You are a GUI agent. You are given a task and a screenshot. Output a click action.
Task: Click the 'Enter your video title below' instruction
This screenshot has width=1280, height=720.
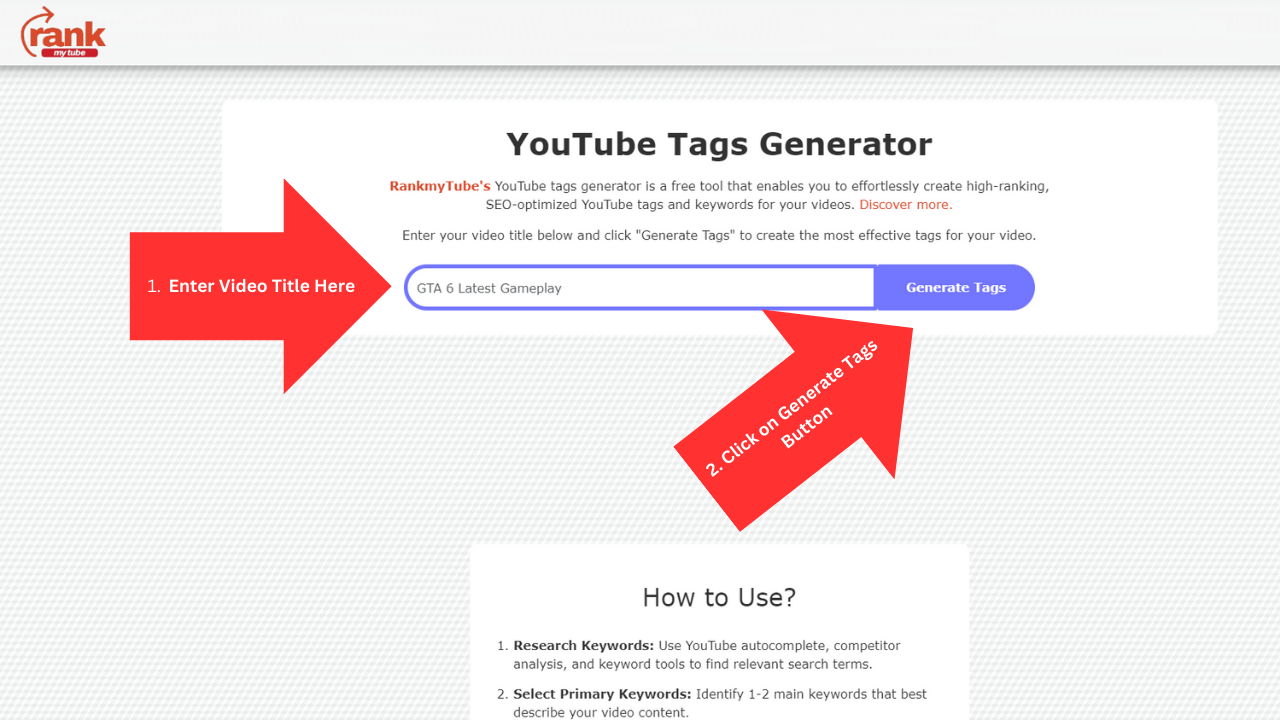(x=719, y=236)
